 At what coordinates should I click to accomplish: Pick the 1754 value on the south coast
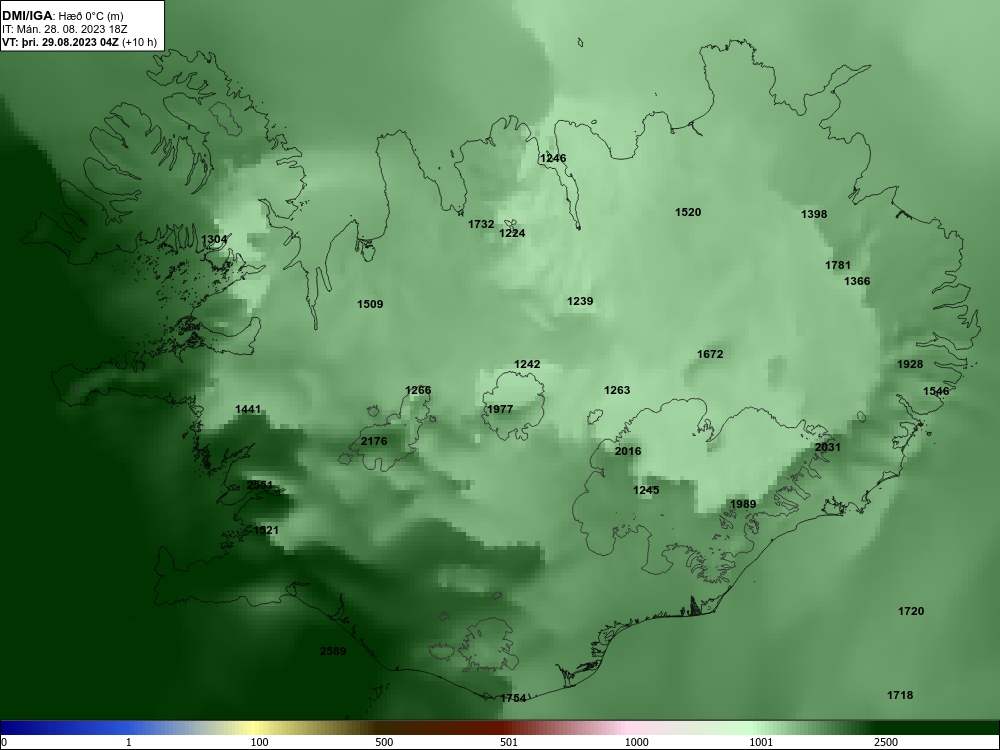click(x=513, y=698)
